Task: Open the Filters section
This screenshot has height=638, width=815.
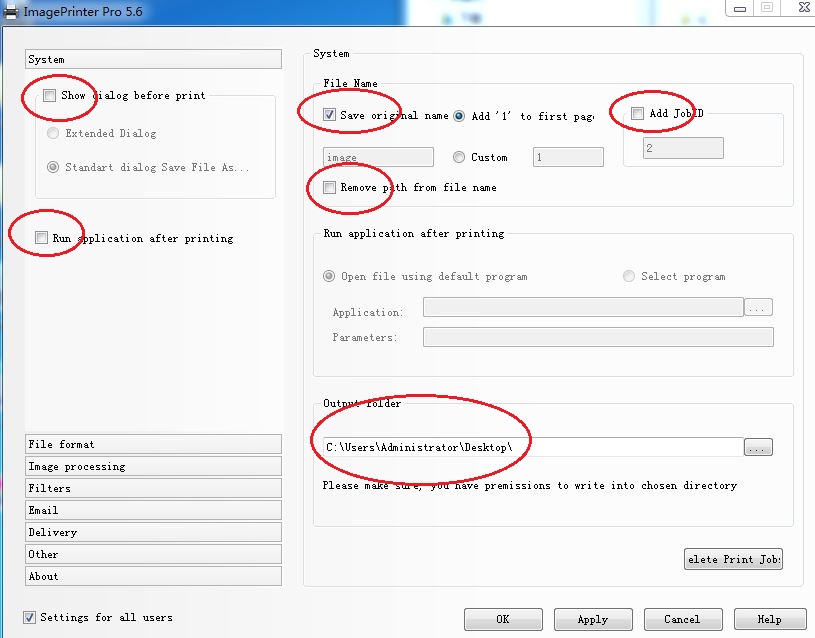Action: (153, 488)
